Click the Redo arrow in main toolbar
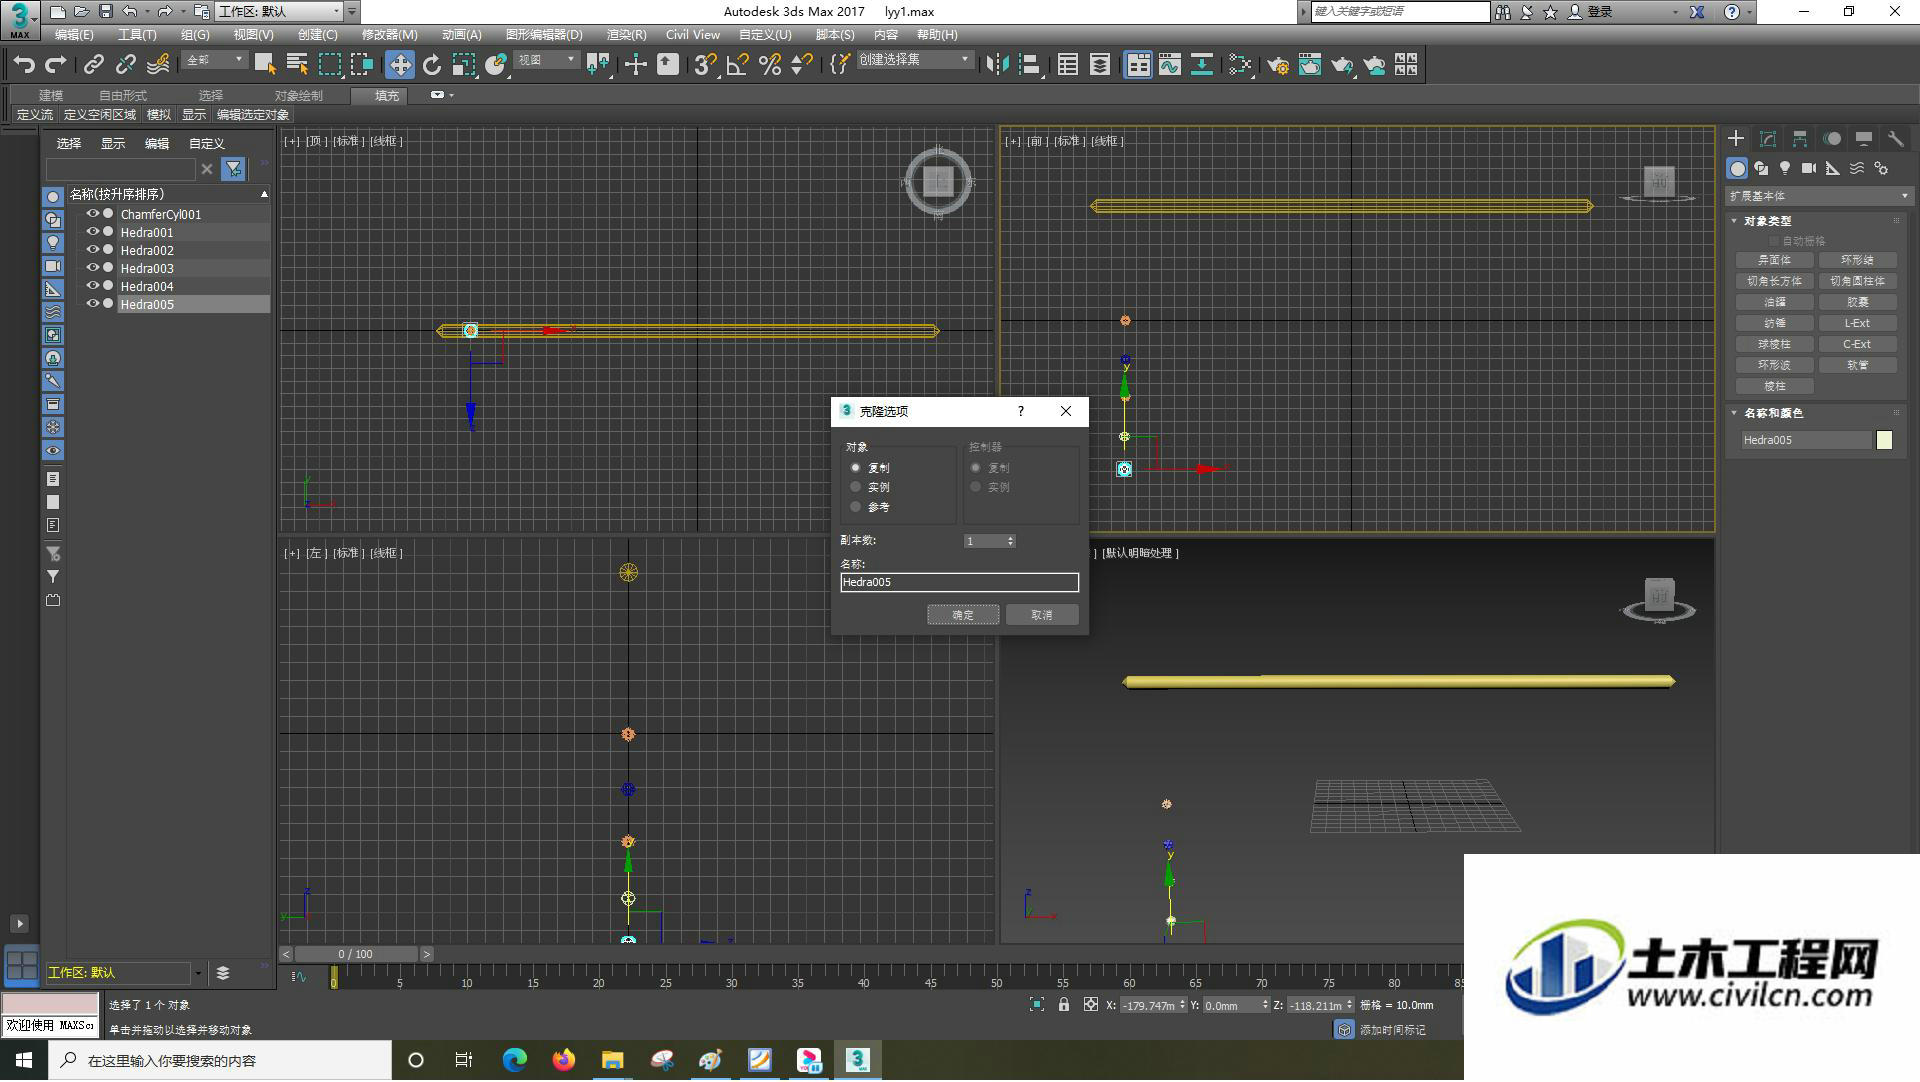This screenshot has height=1082, width=1920. (x=56, y=65)
